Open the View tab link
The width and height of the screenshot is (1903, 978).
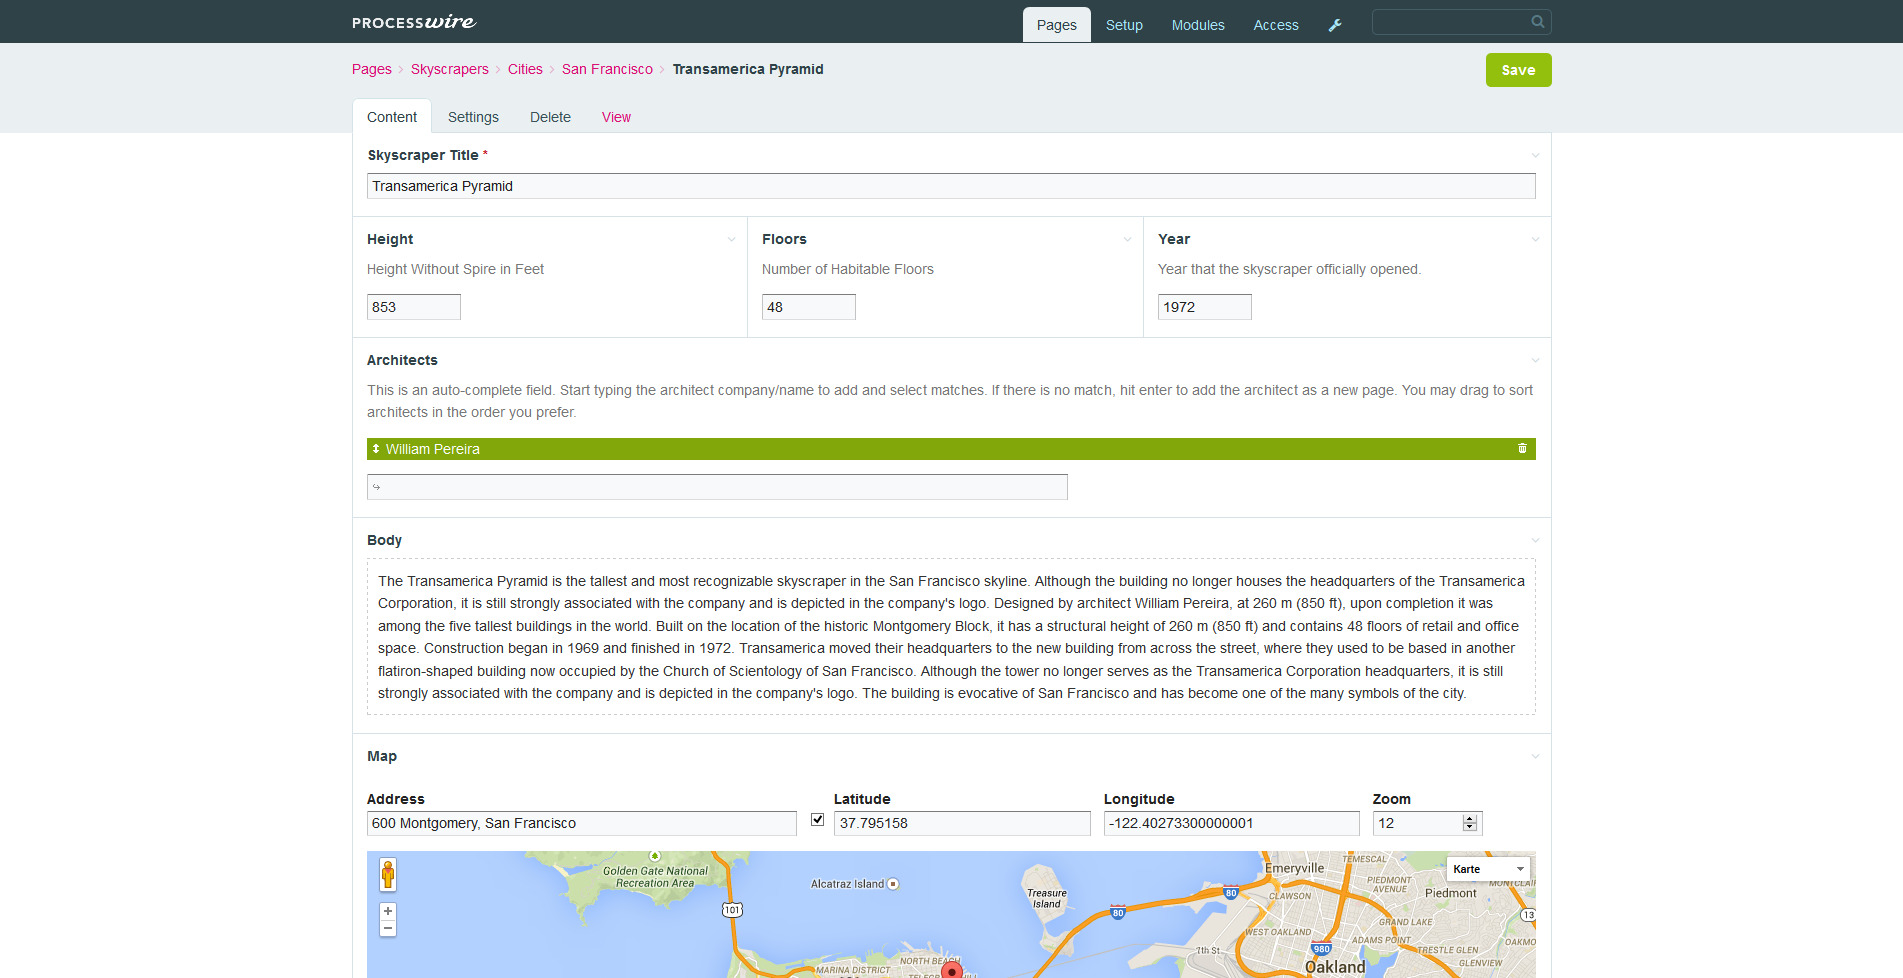(x=616, y=117)
